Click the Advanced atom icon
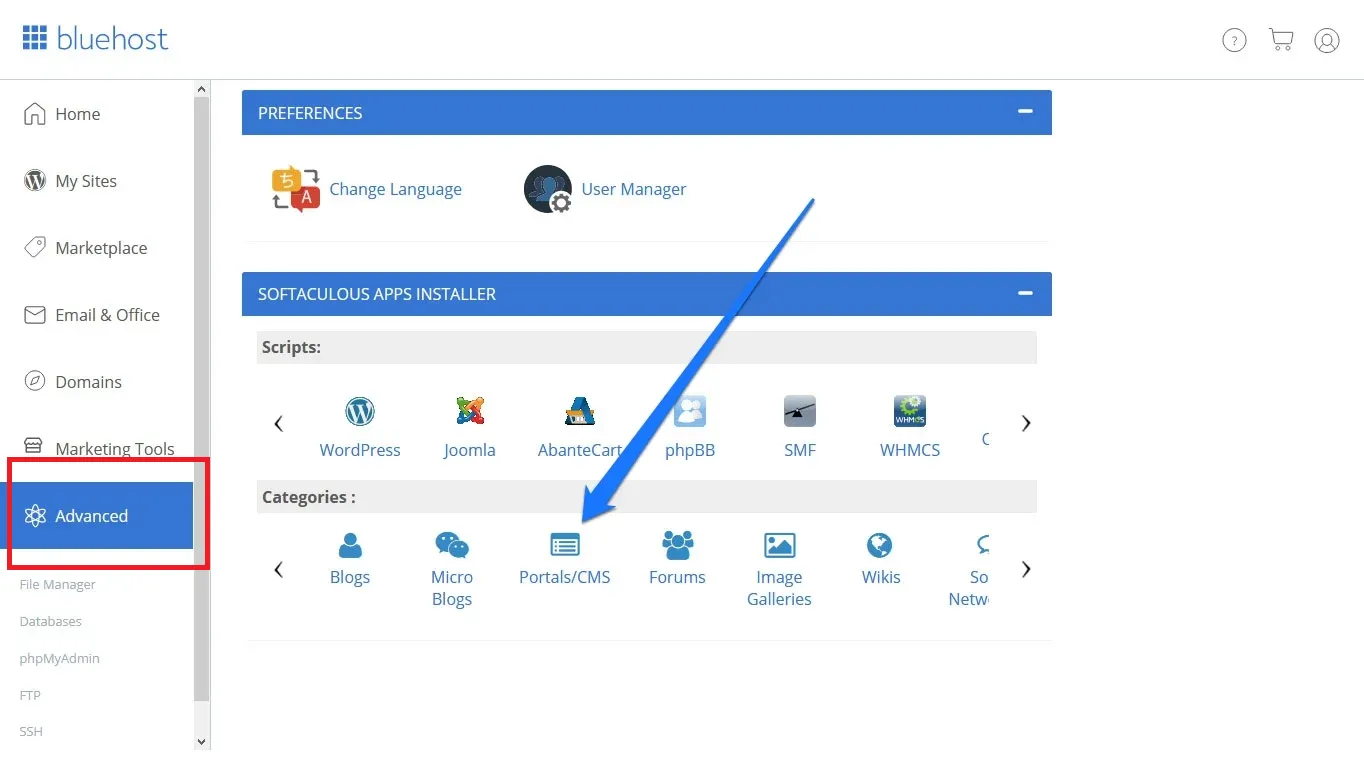This screenshot has width=1364, height=767. tap(35, 516)
